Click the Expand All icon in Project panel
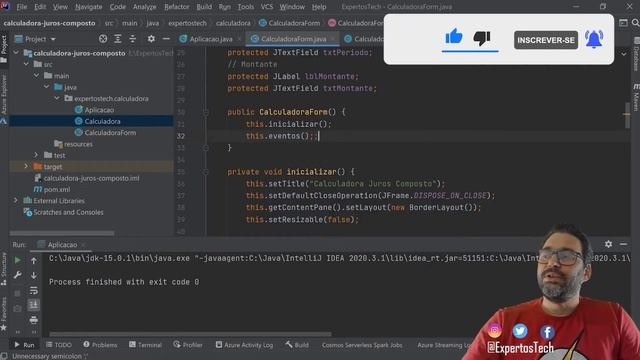Image resolution: width=640 pixels, height=360 pixels. click(x=118, y=39)
